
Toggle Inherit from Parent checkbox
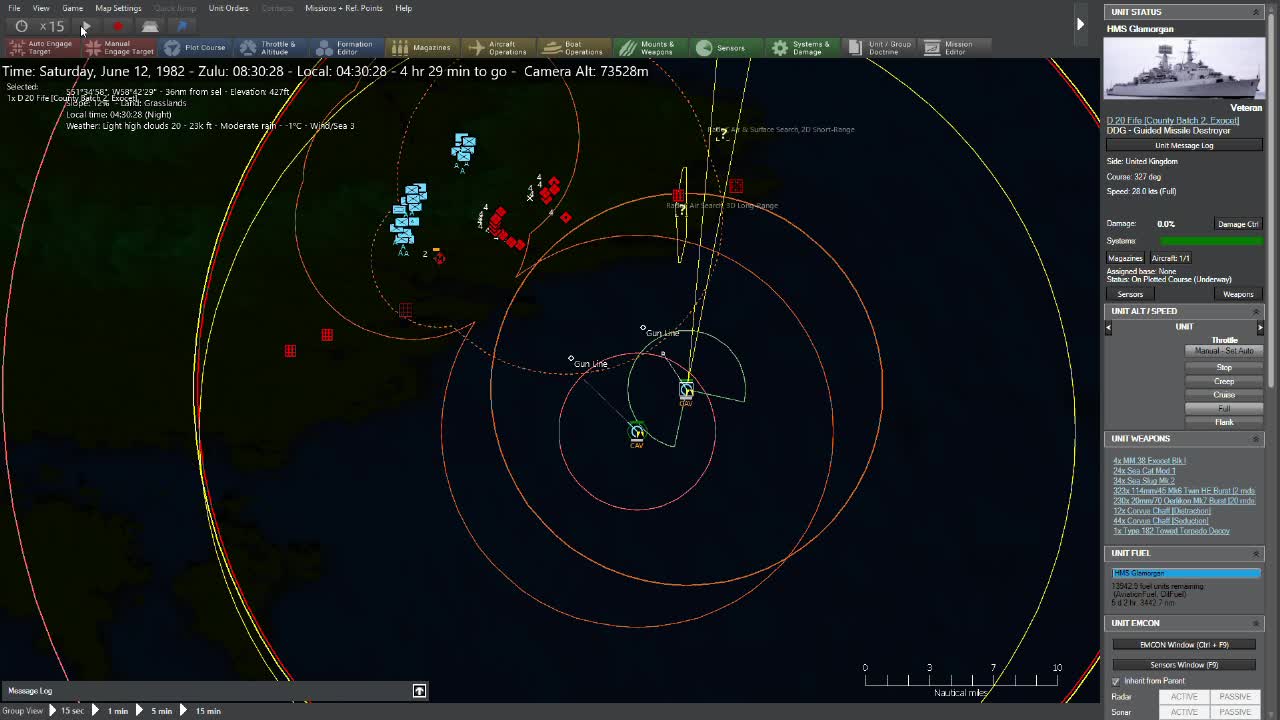tap(1116, 681)
